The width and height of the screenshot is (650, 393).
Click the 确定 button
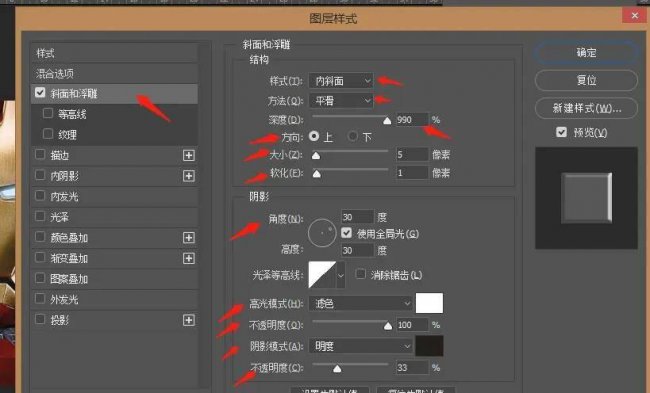click(x=586, y=53)
